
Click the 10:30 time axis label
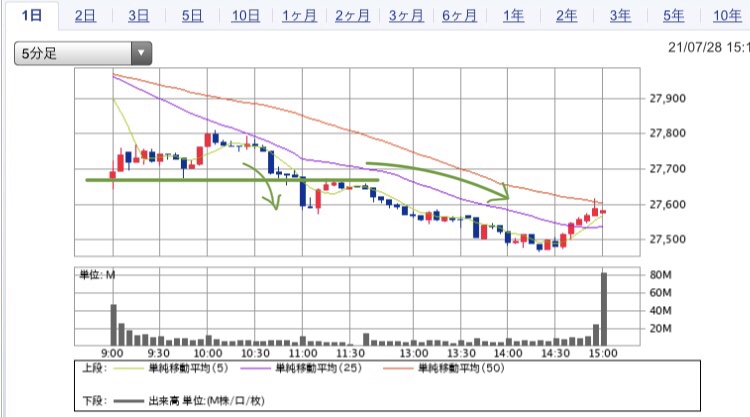255,353
